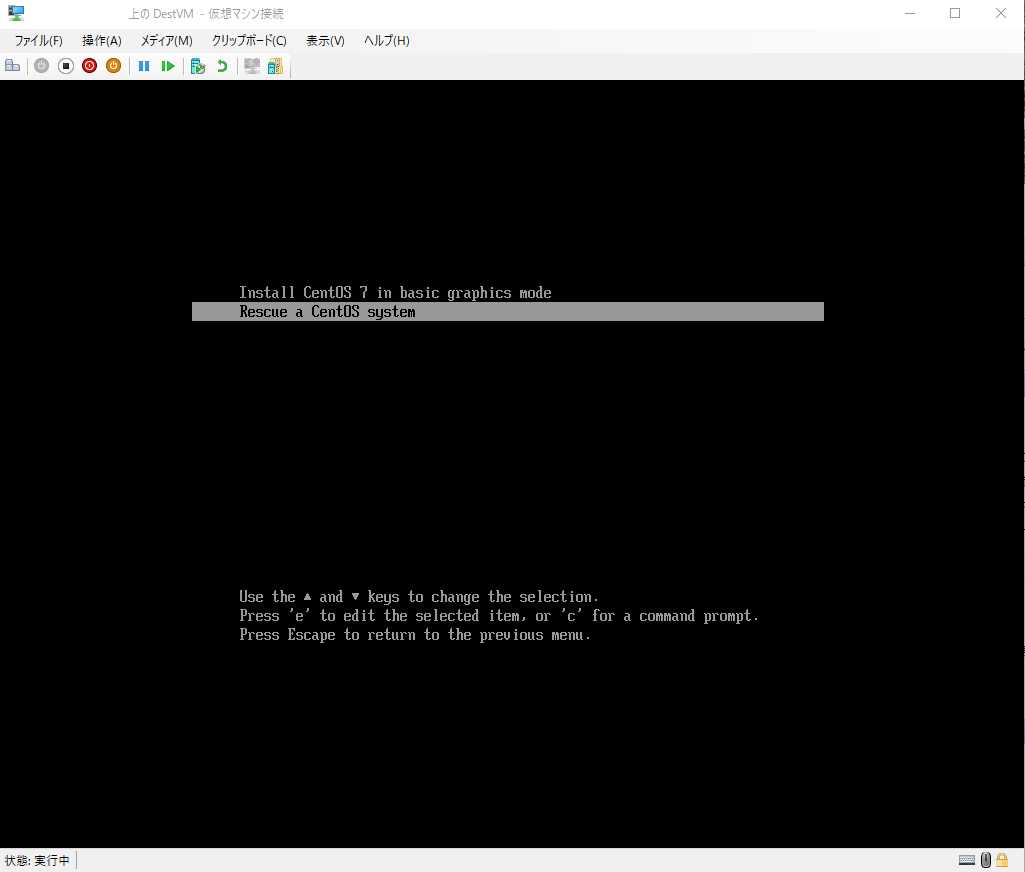Screen dimensions: 1025x872
Task: Select the Rescue a CentOS system entry
Action: tap(326, 311)
